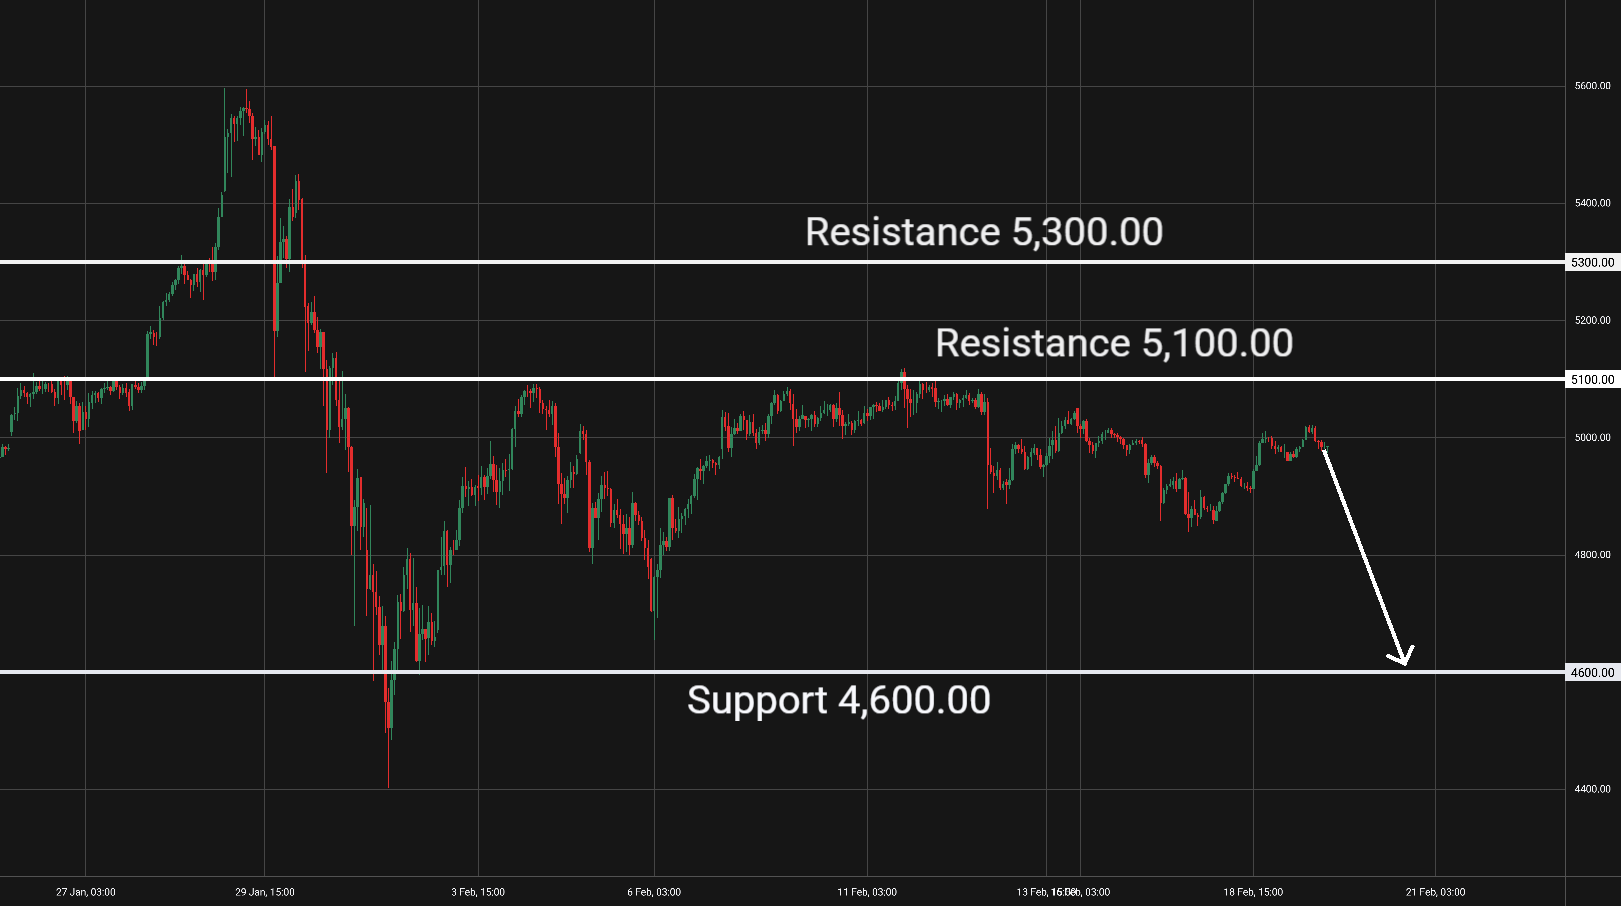Click the 5400.00 price axis label
The width and height of the screenshot is (1621, 906).
(1592, 203)
